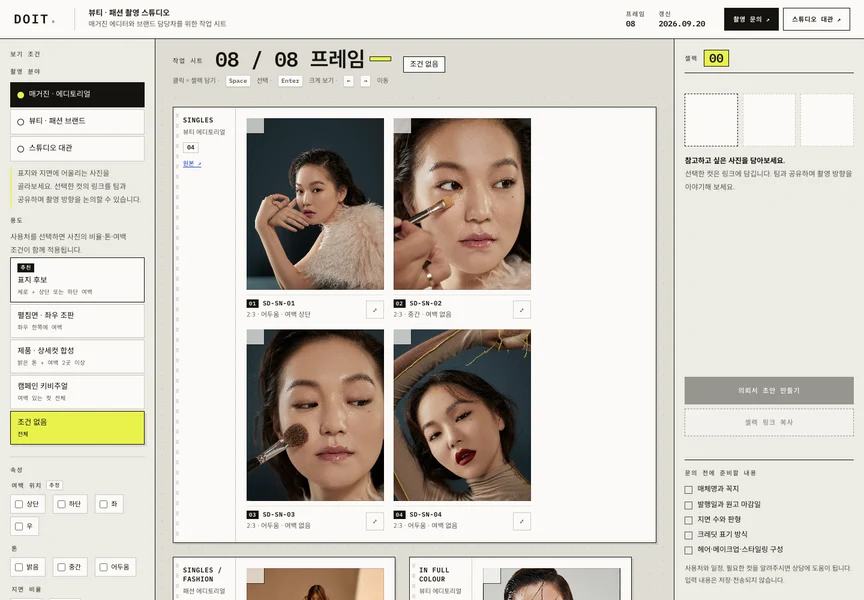The image size is (864, 600).
Task: Select photo SD-SN-01 woman with fur
Action: click(315, 204)
